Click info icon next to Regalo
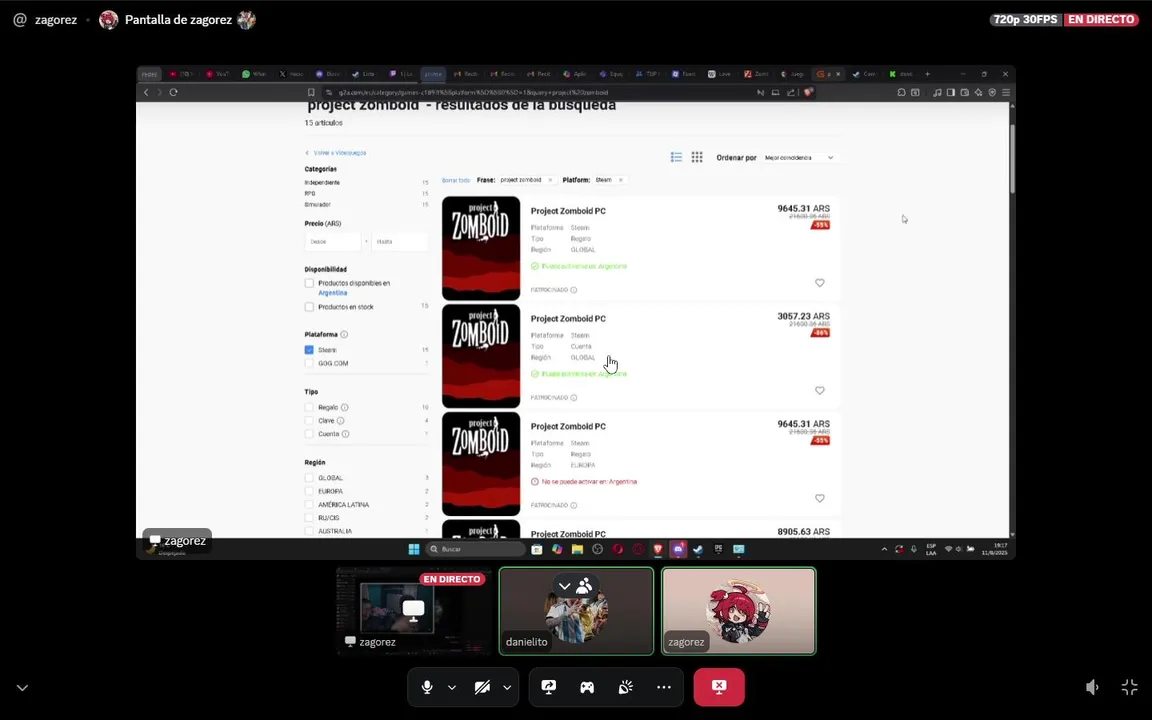The image size is (1152, 720). [345, 407]
